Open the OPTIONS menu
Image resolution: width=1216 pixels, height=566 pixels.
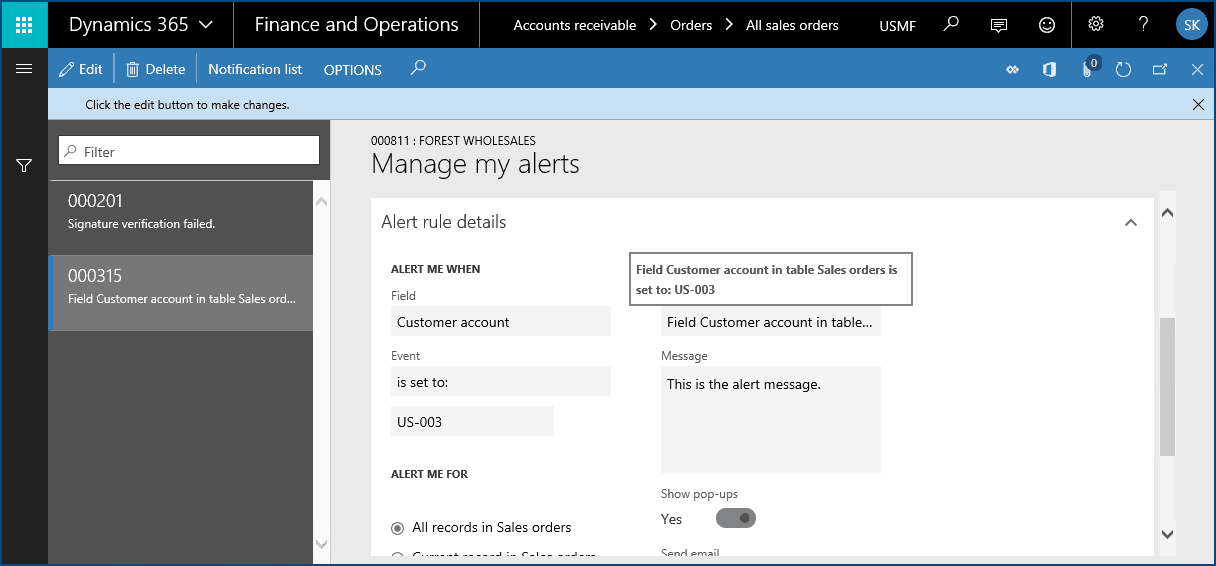[x=353, y=70]
